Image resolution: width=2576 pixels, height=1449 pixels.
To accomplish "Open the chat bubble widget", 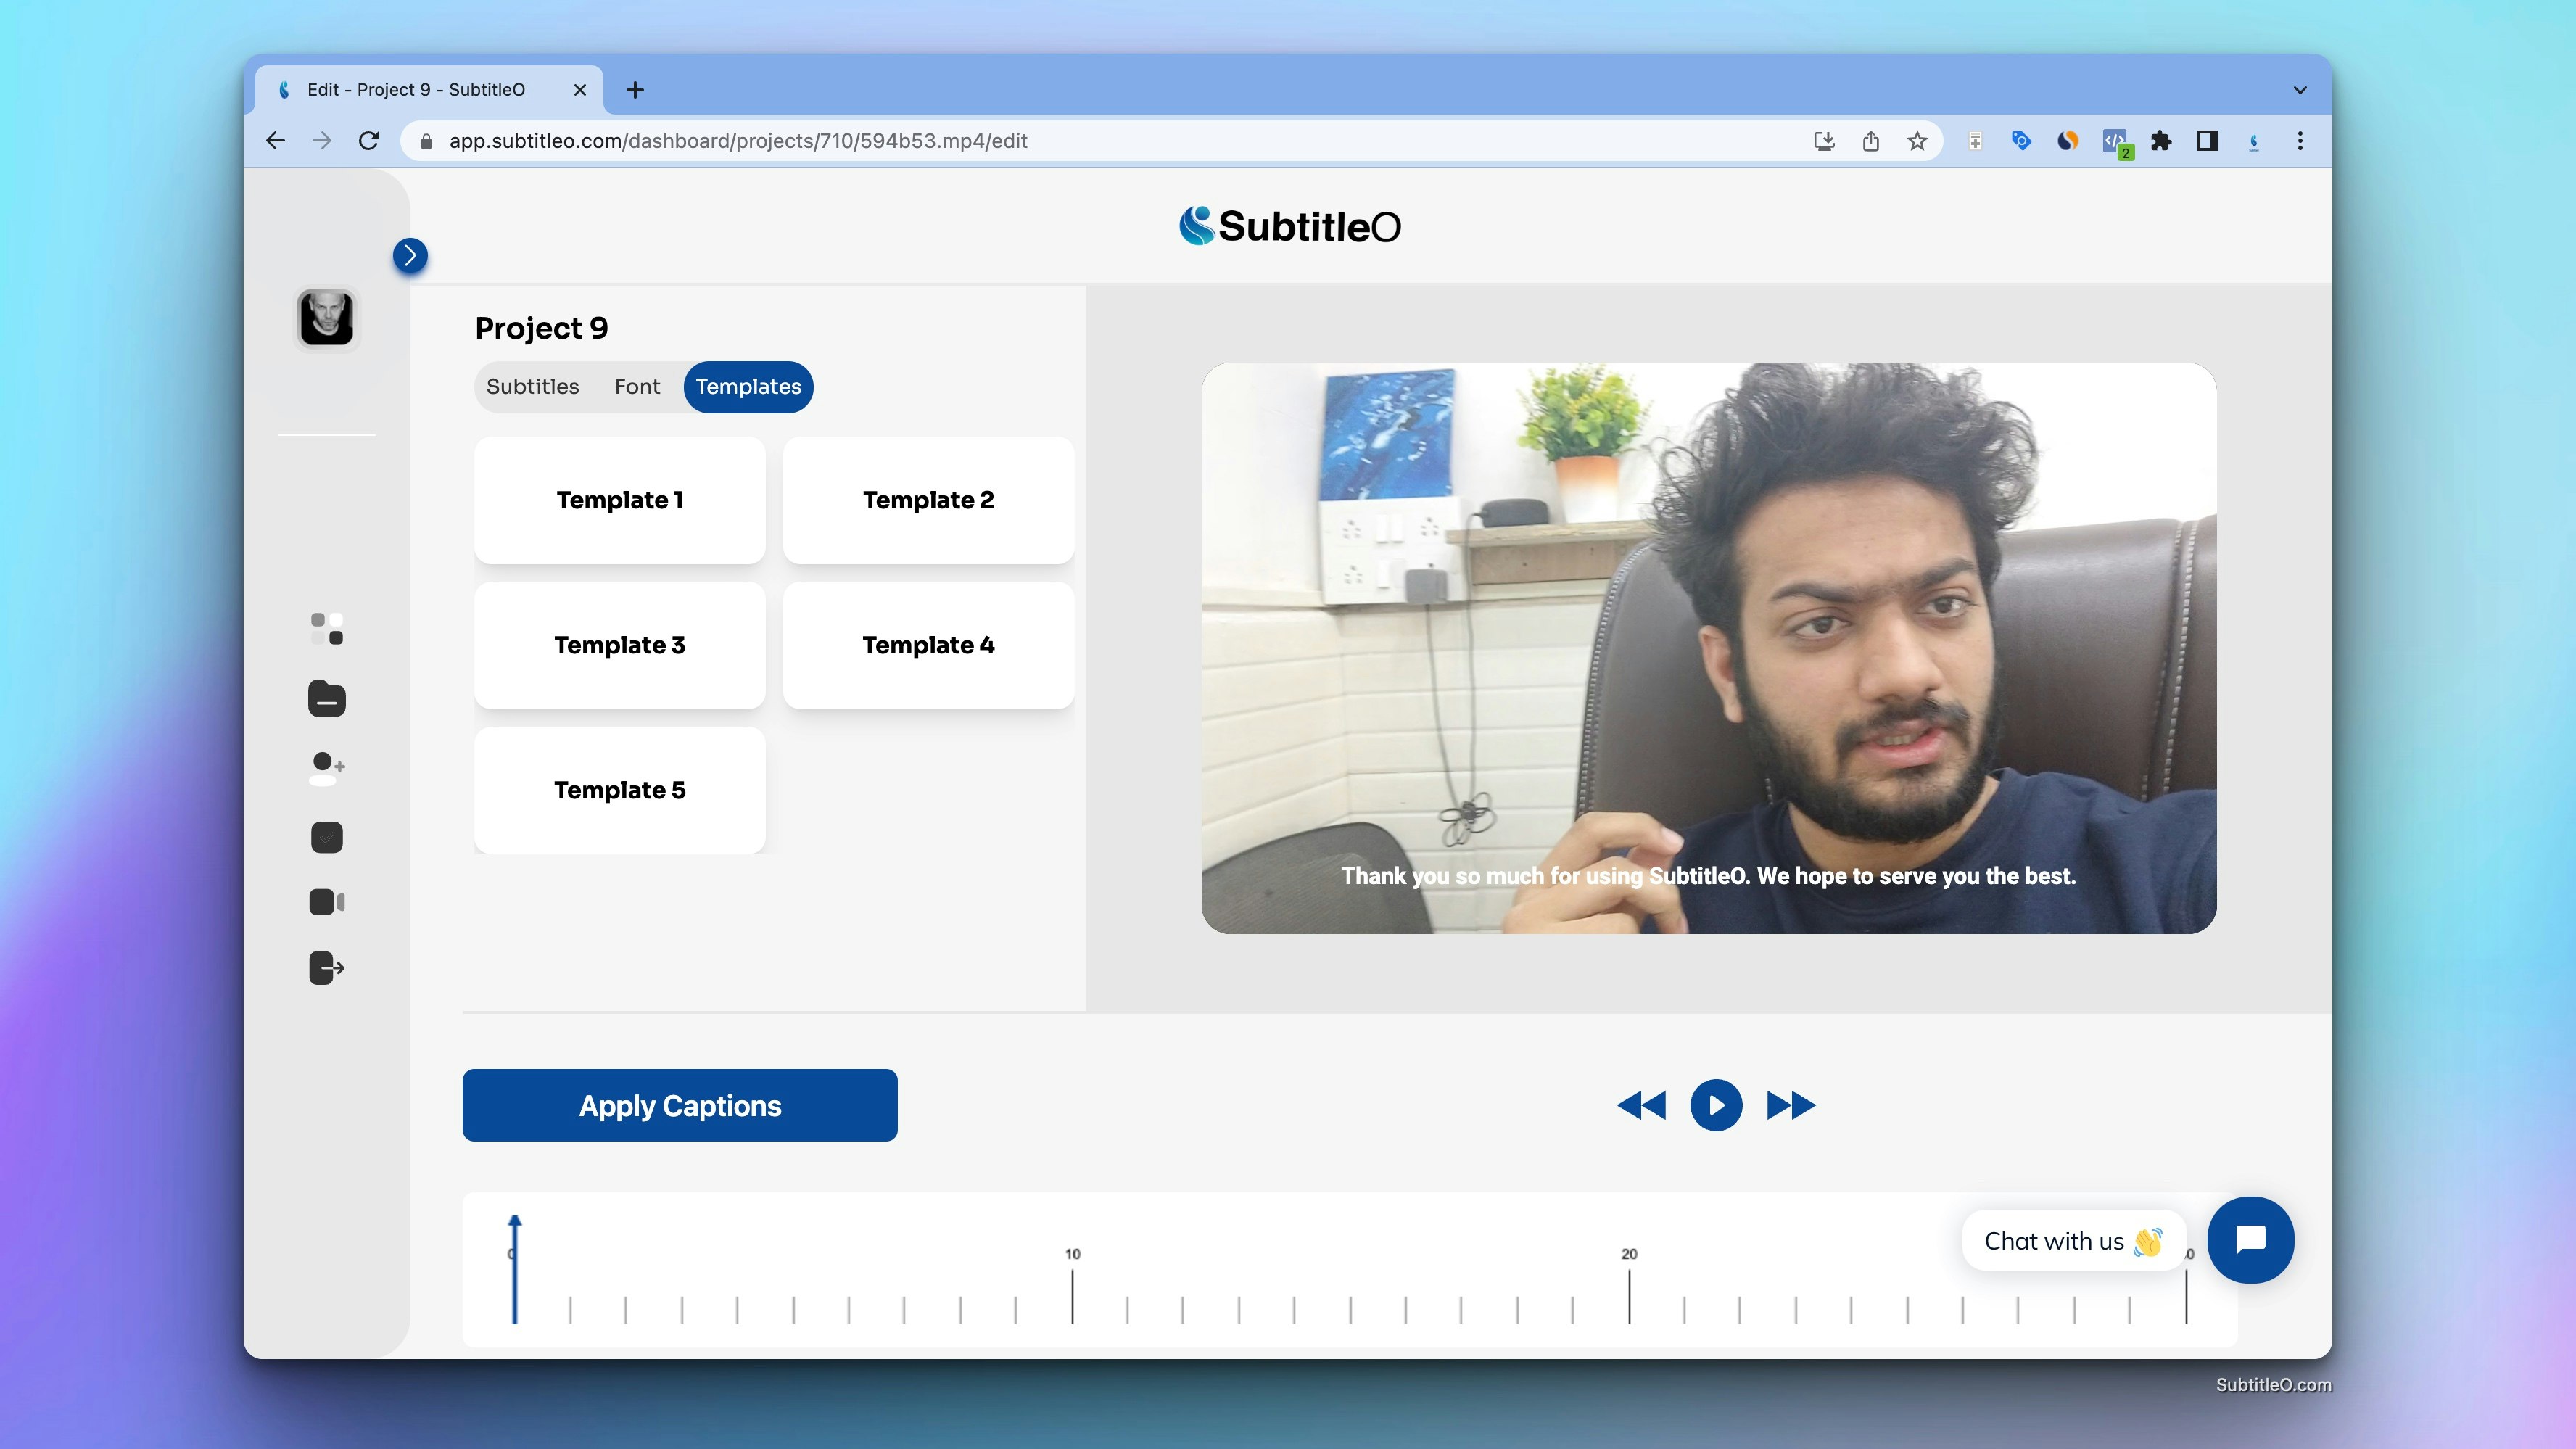I will tap(2250, 1240).
